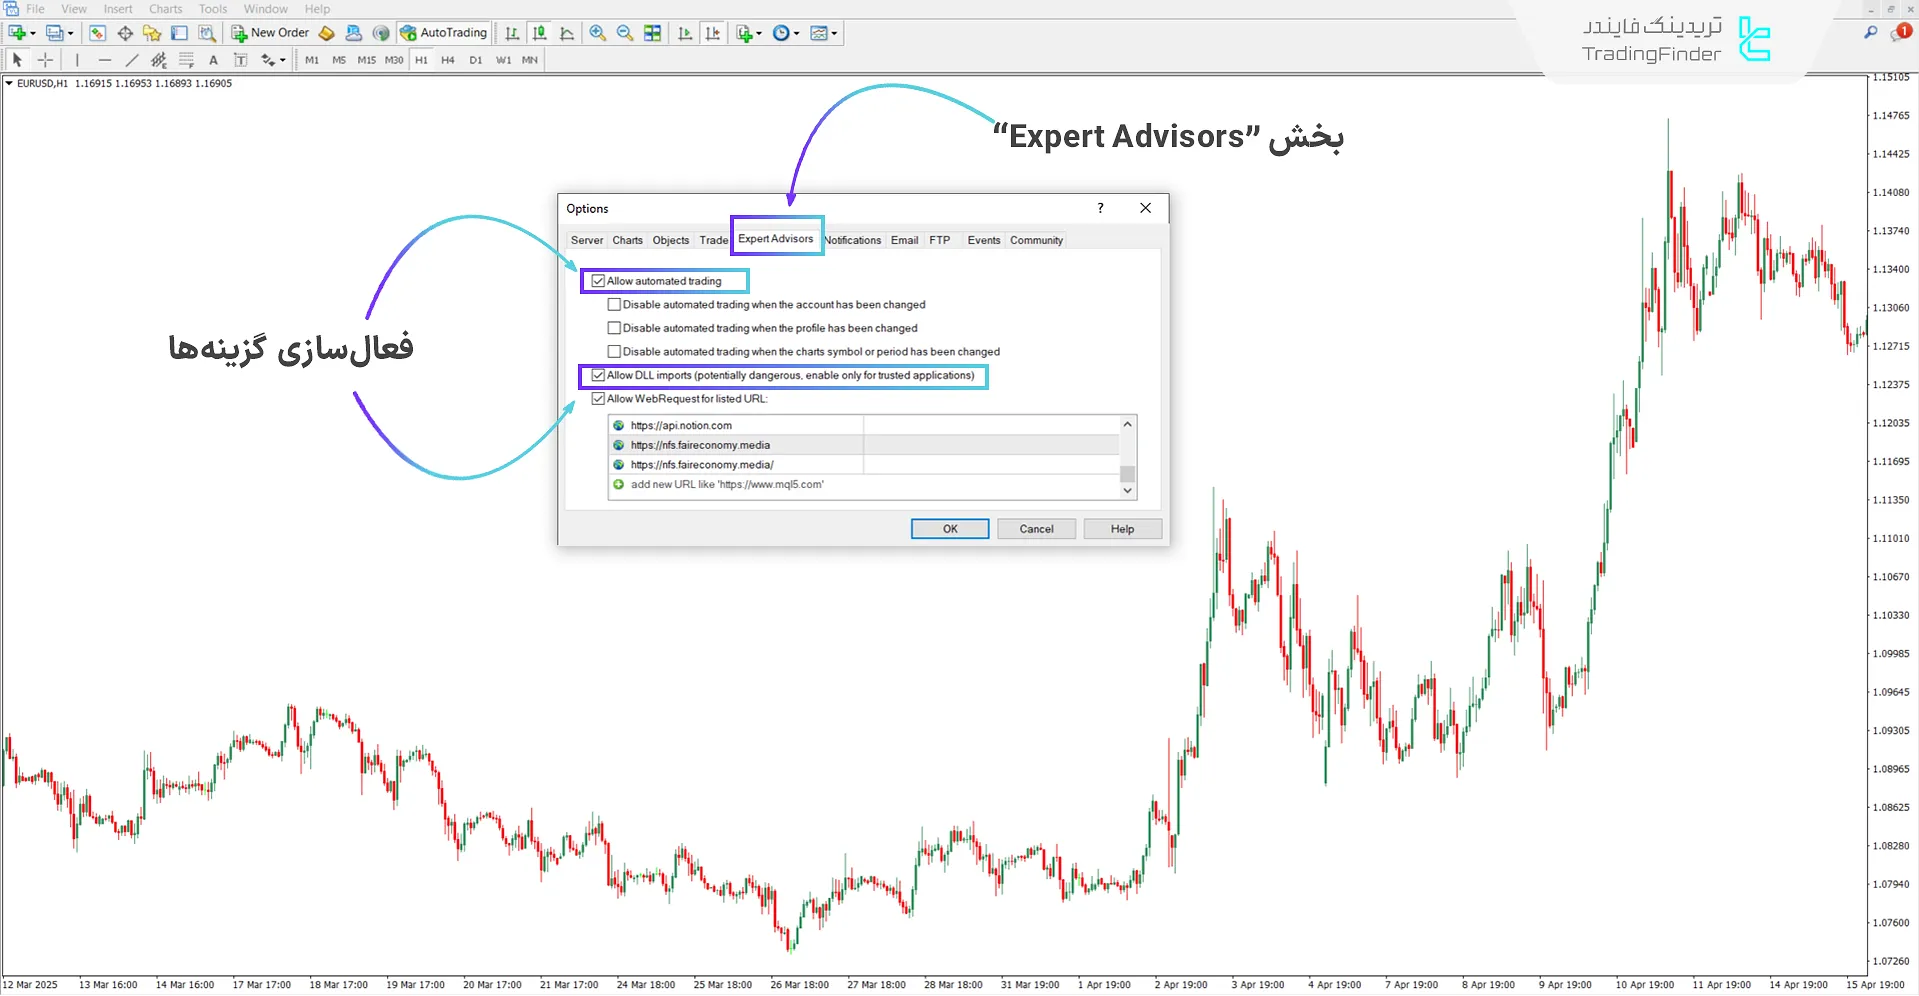
Task: Select the Text label tool
Action: click(213, 60)
